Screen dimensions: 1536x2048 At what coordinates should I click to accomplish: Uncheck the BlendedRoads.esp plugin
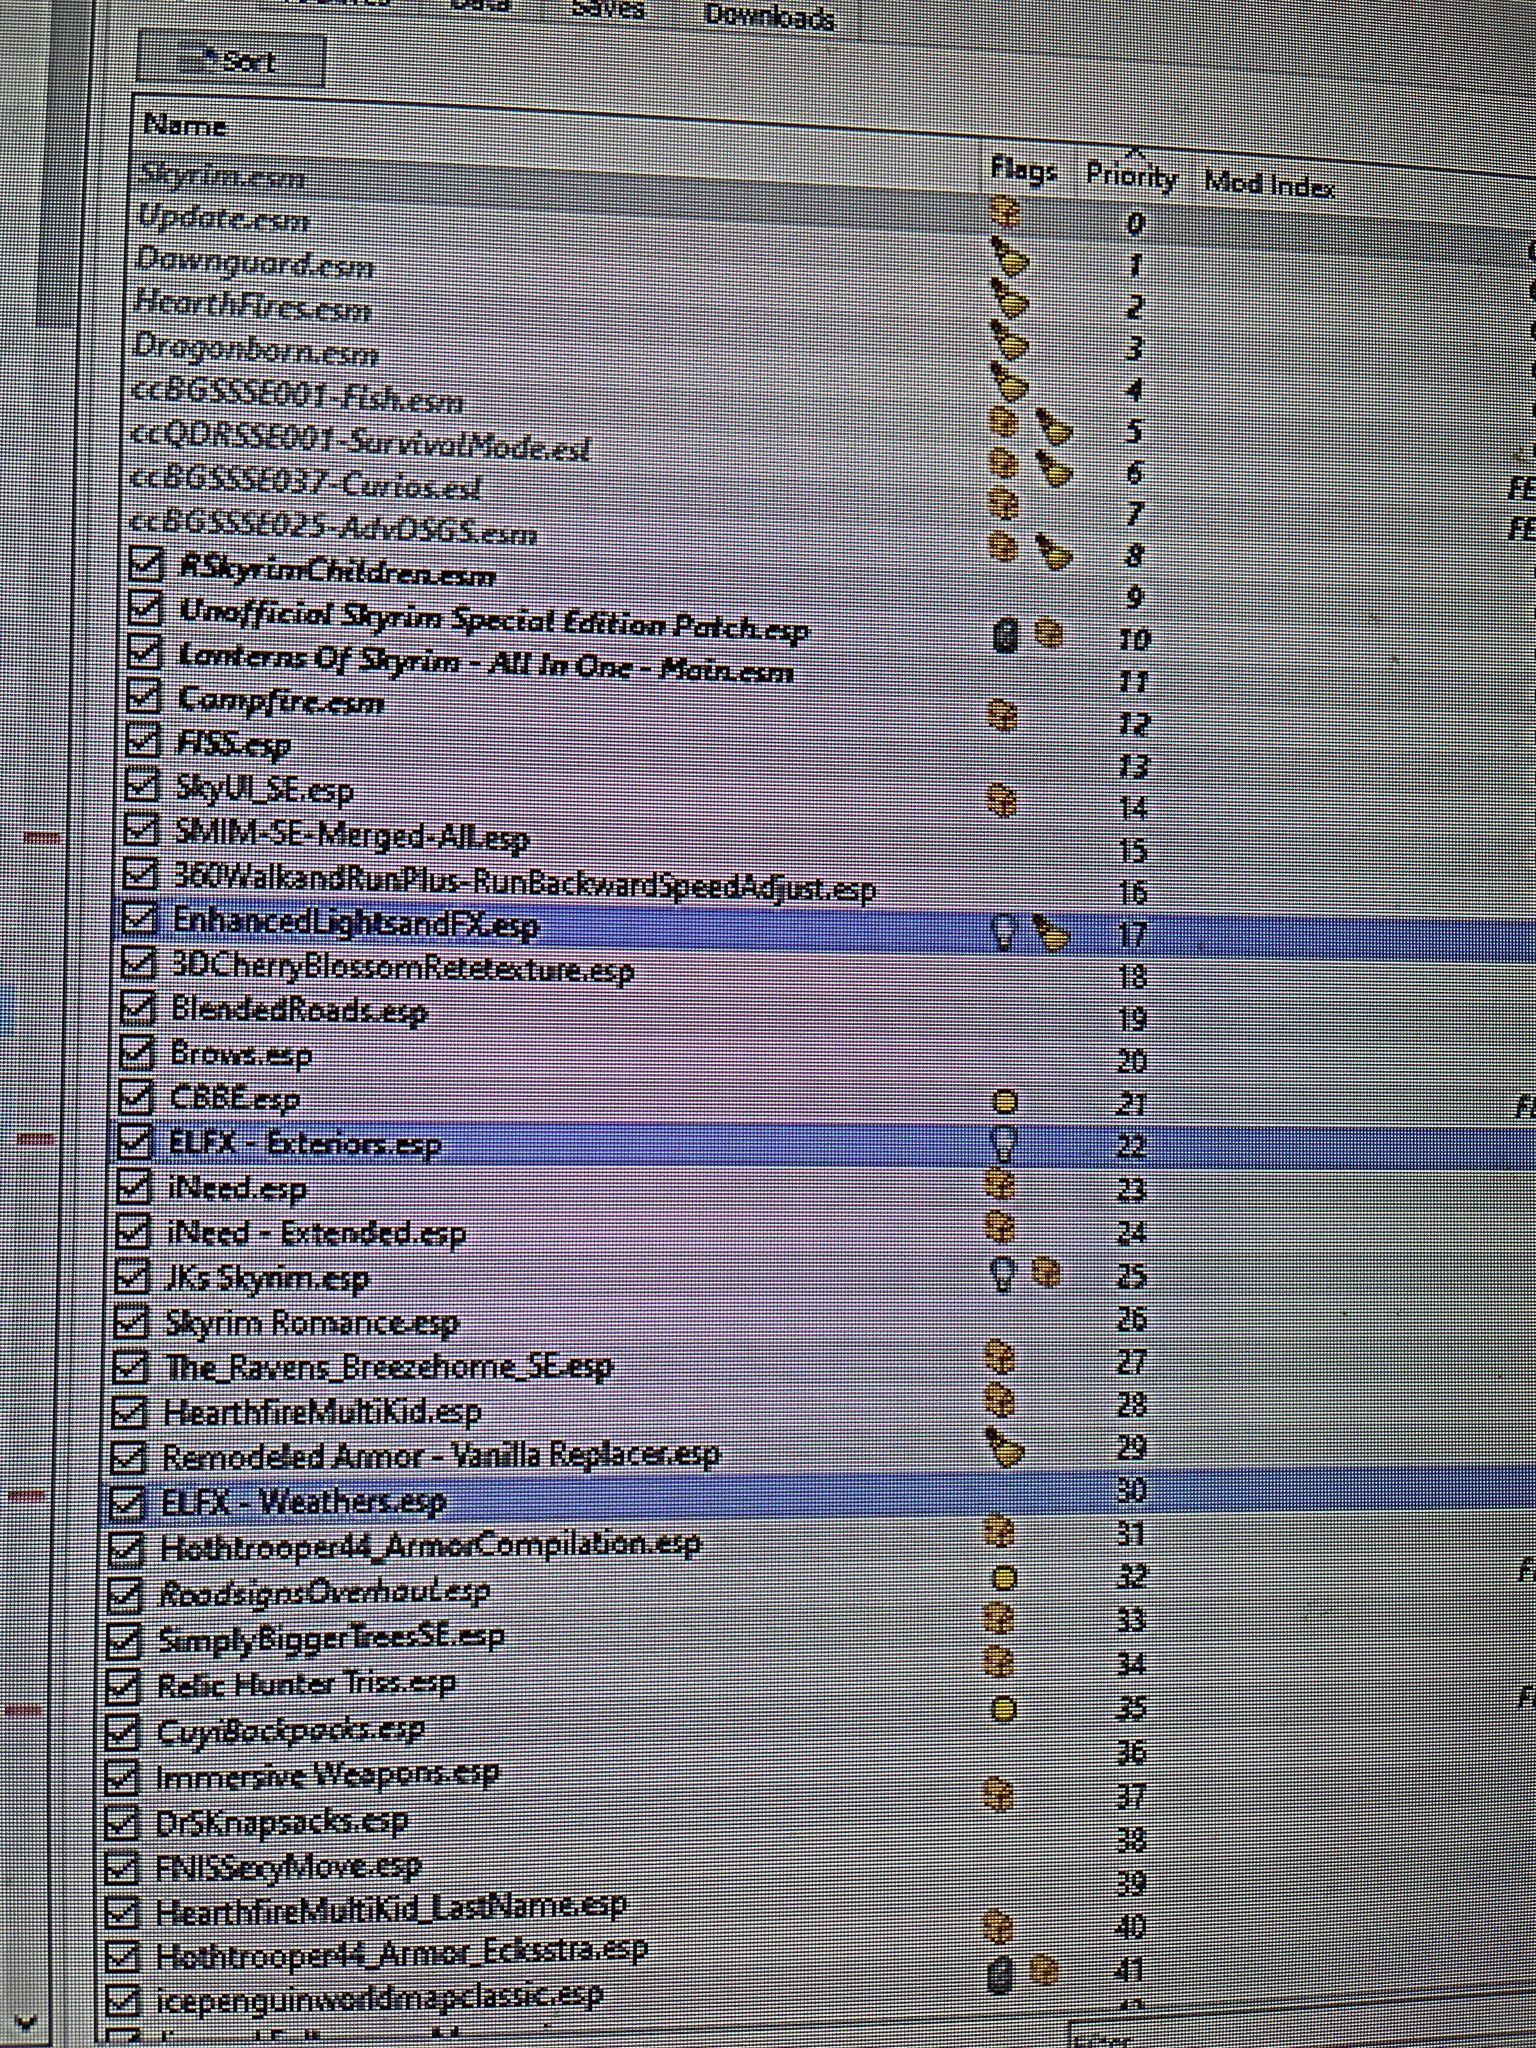[x=137, y=1007]
